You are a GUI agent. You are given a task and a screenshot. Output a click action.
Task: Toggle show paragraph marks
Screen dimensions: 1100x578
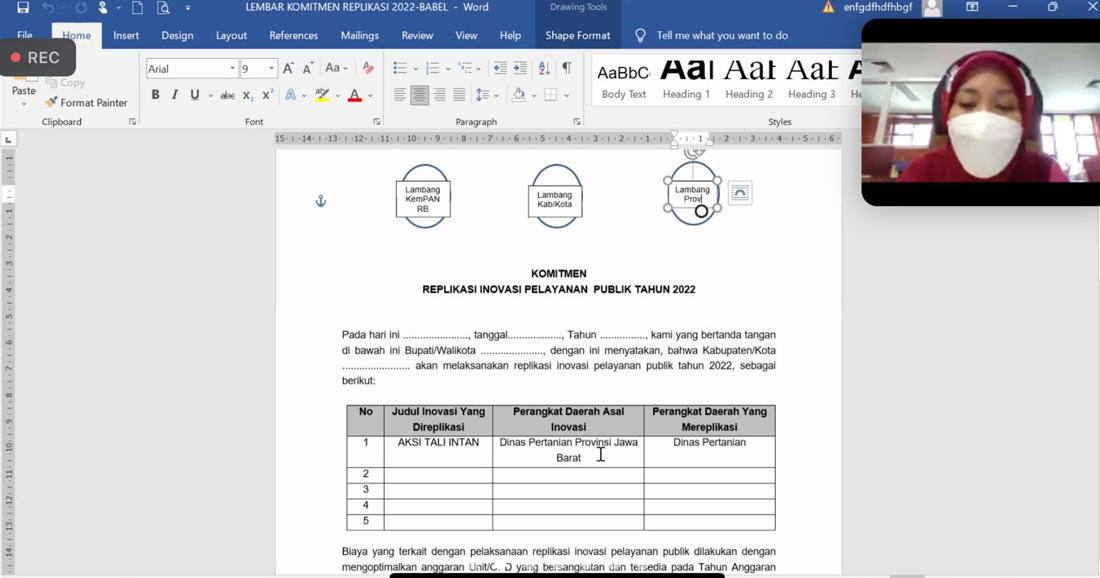coord(567,68)
